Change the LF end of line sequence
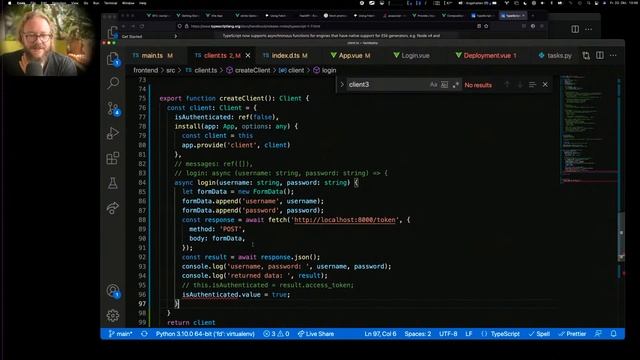The image size is (640, 360). tap(469, 334)
